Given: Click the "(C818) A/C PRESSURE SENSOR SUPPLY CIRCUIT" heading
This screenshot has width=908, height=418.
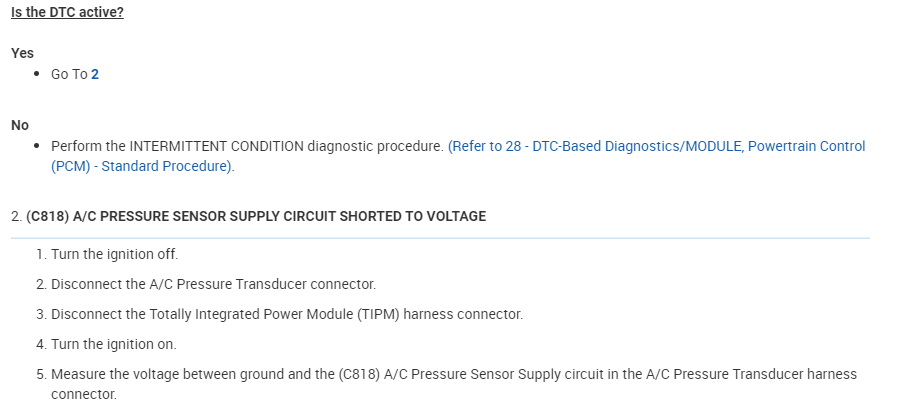Looking at the screenshot, I should [x=190, y=216].
